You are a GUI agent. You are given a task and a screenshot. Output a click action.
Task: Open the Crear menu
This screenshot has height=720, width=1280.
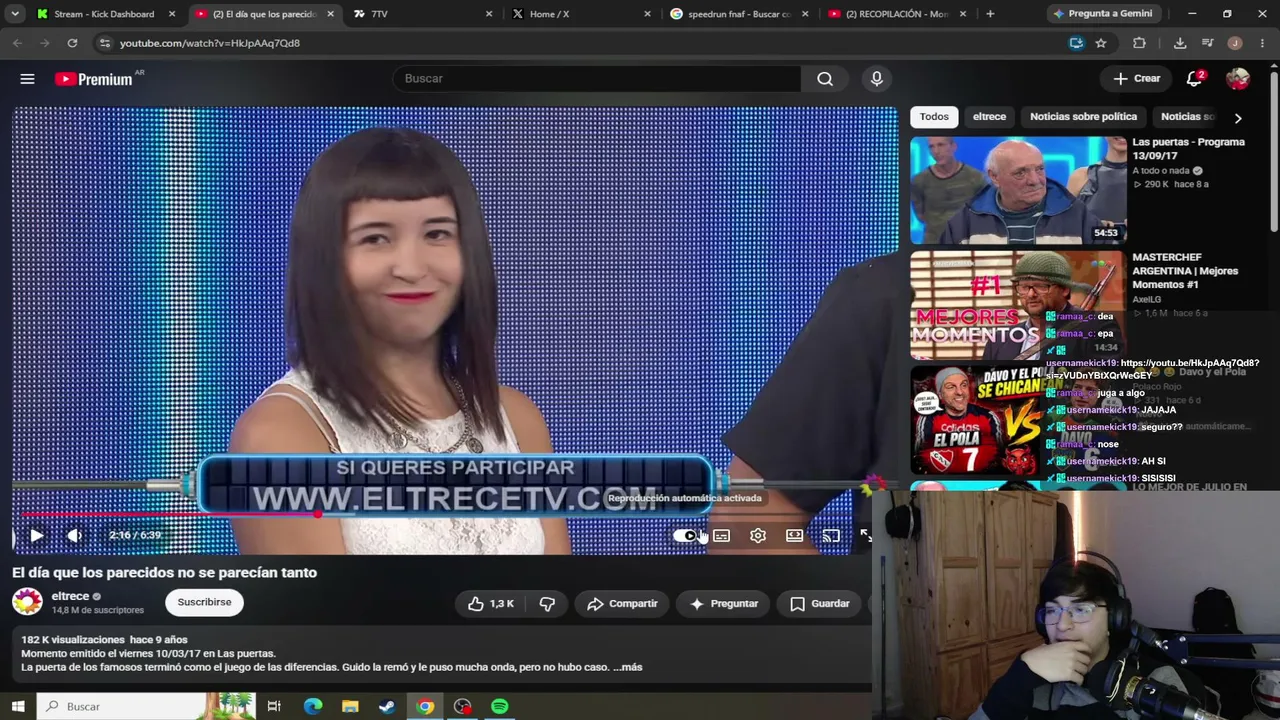pos(1137,79)
